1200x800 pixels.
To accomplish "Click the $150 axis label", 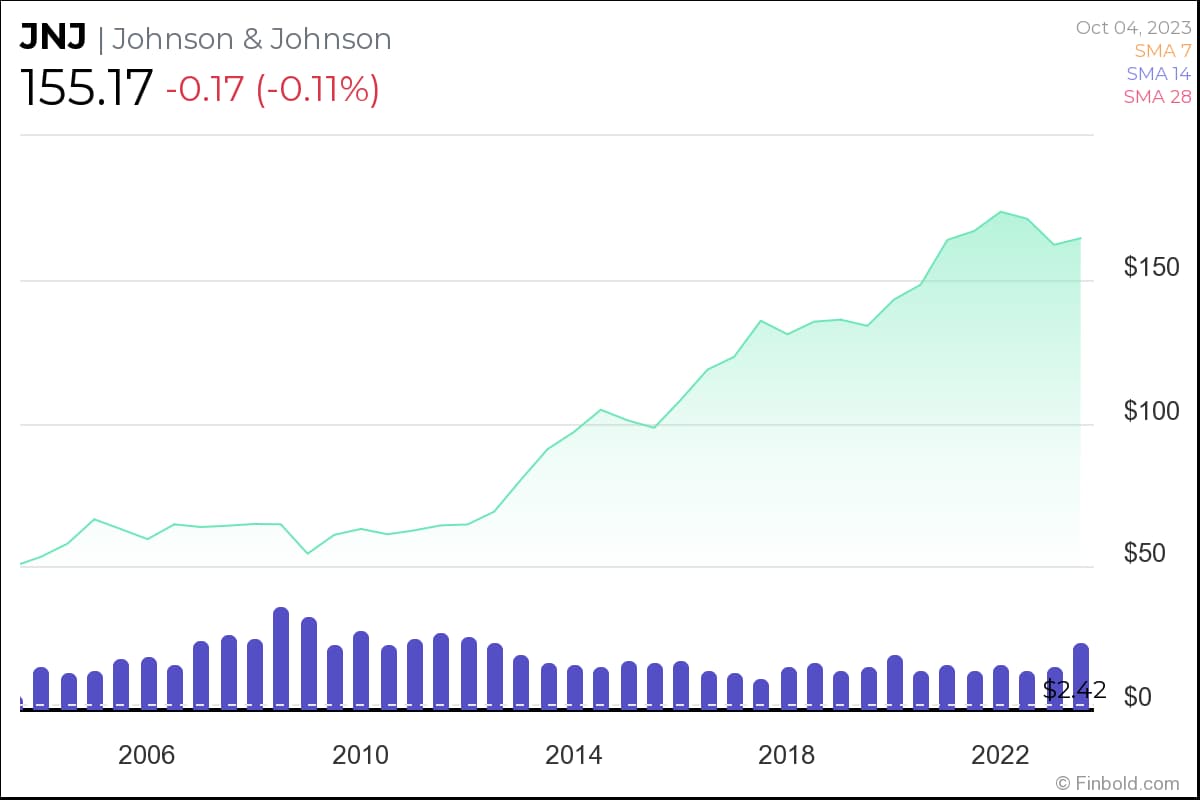I will [x=1152, y=267].
